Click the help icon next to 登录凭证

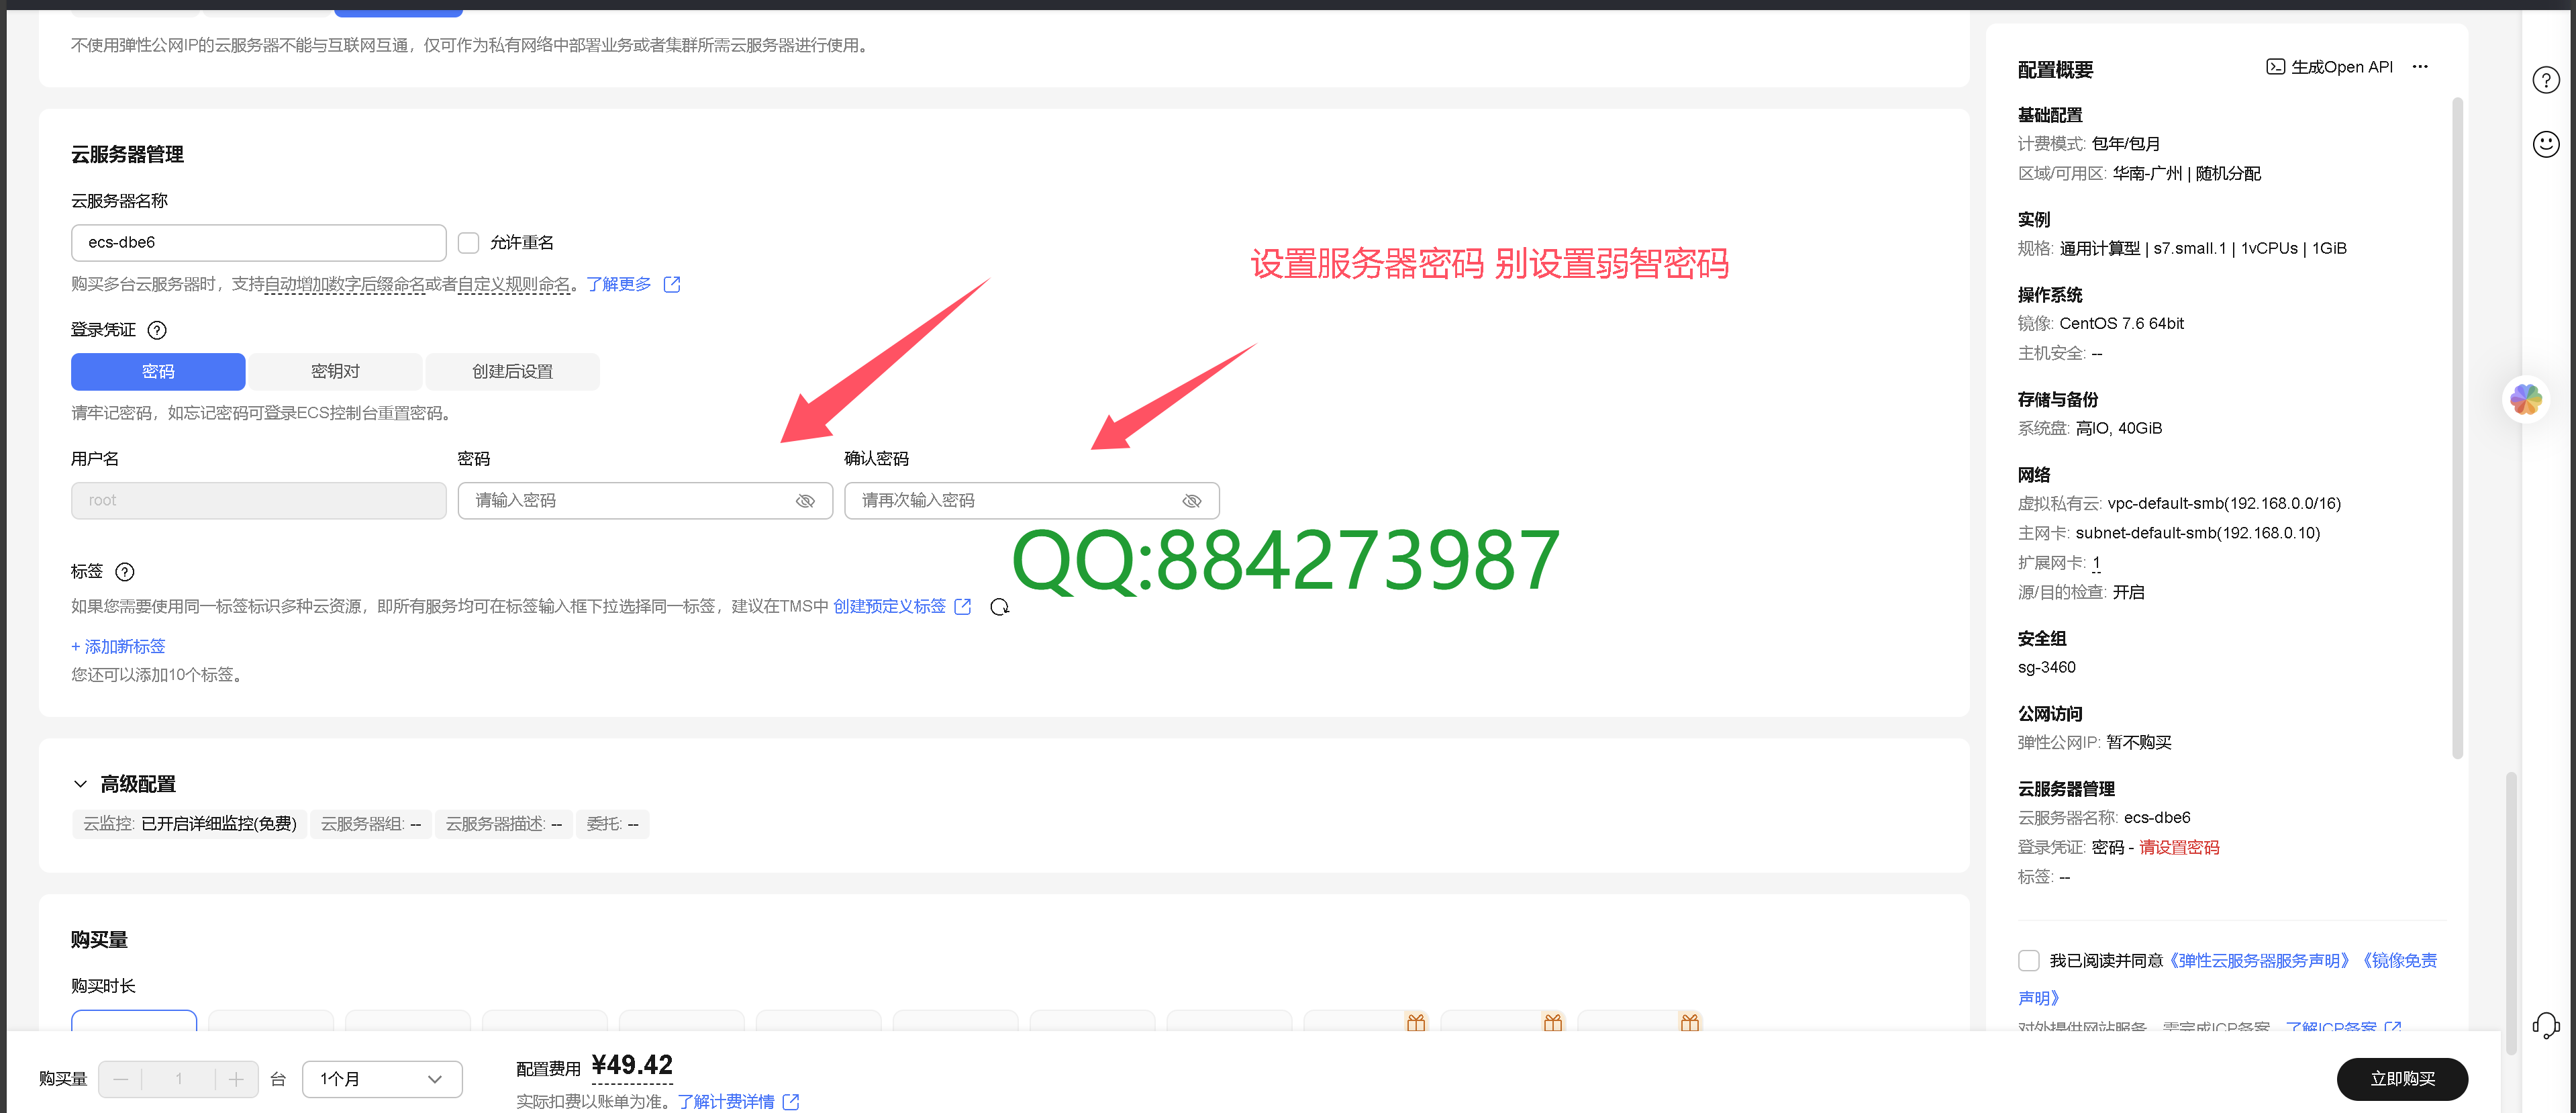(157, 330)
